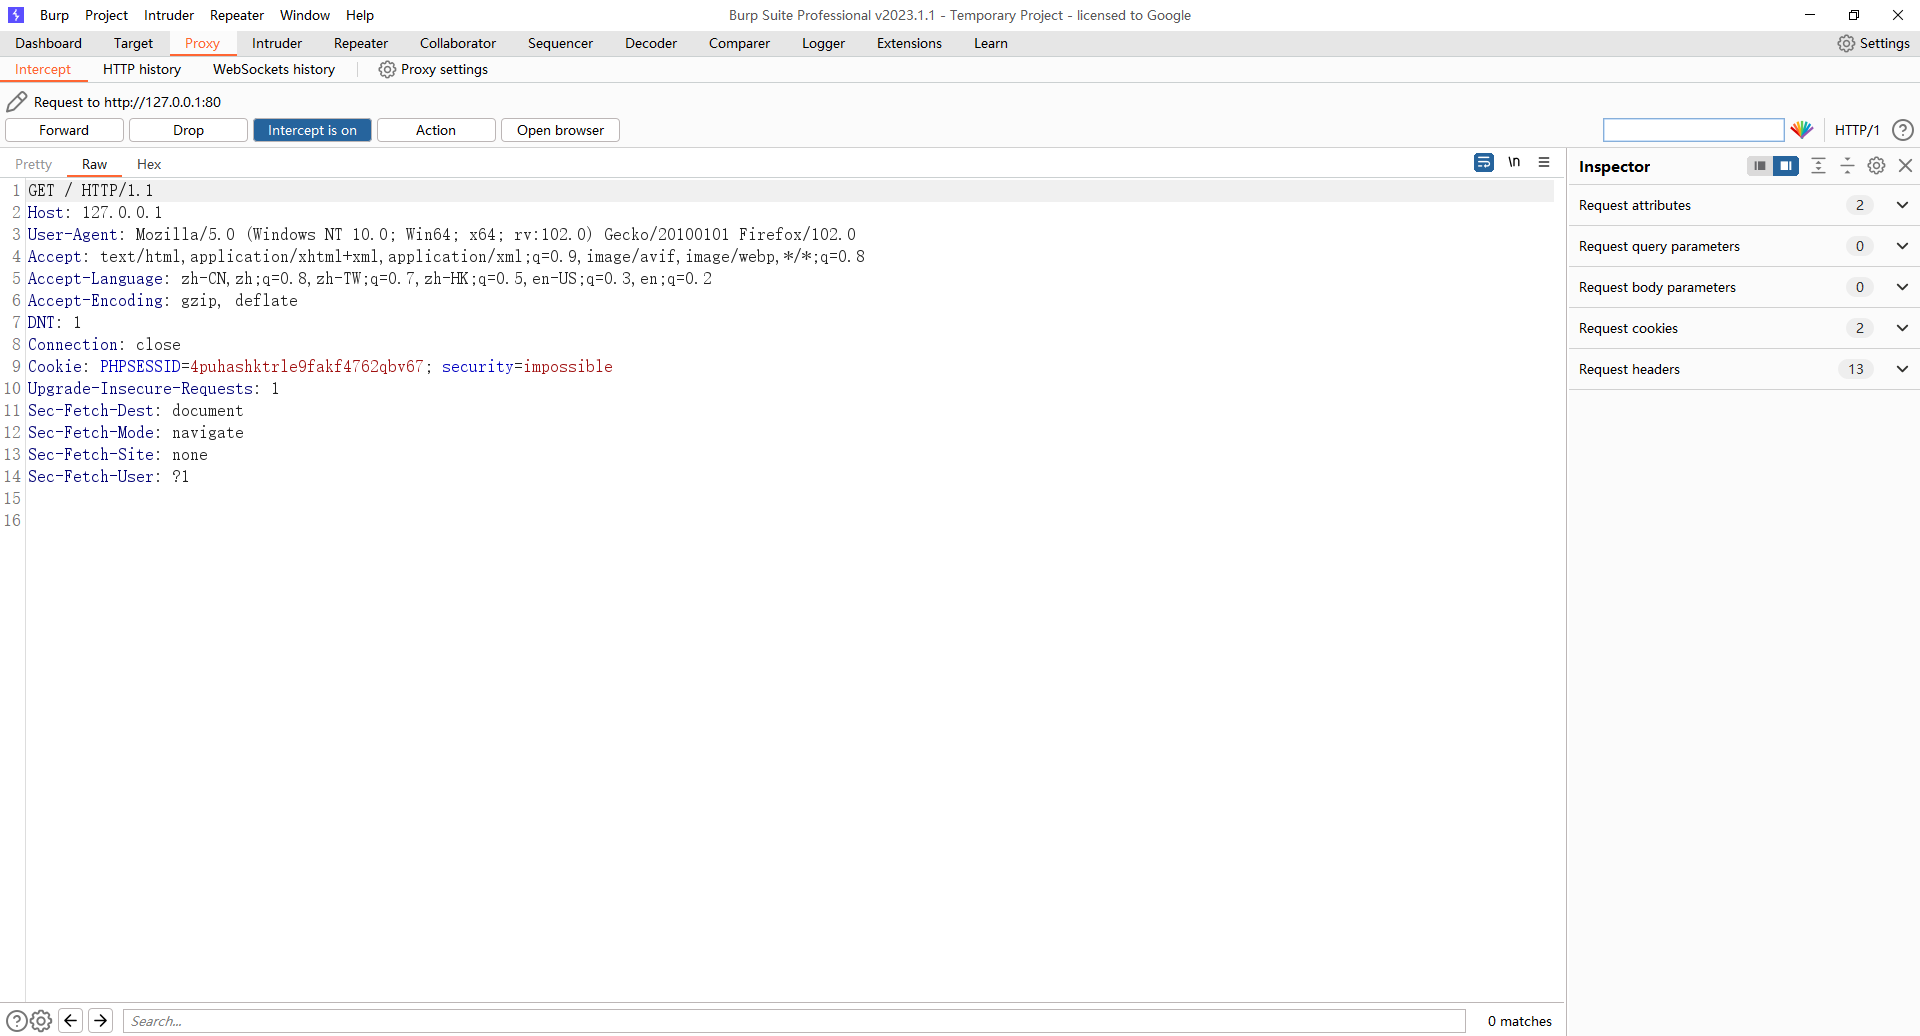Focus the Search input field
The image size is (1920, 1036).
794,1021
